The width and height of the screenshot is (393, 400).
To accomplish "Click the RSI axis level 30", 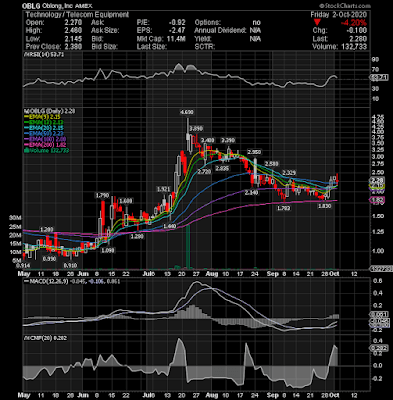I will coord(375,88).
